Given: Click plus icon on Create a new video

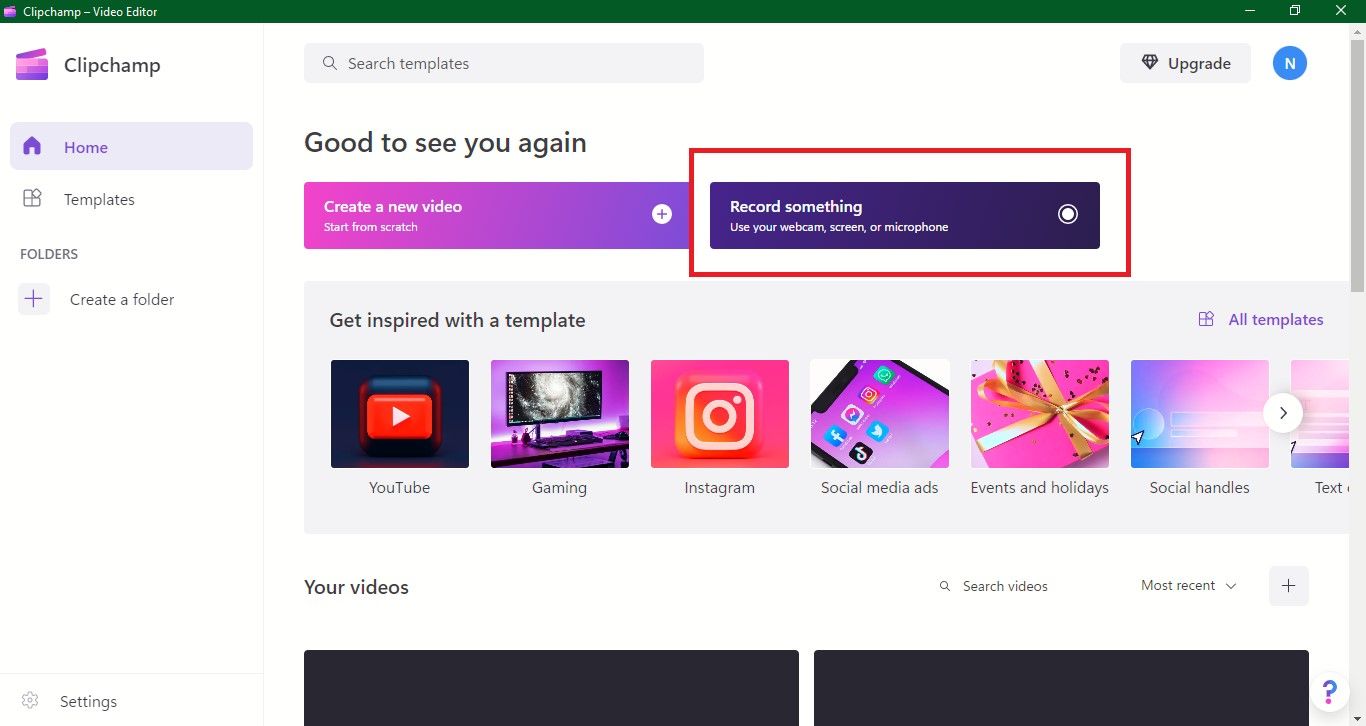Looking at the screenshot, I should [662, 214].
